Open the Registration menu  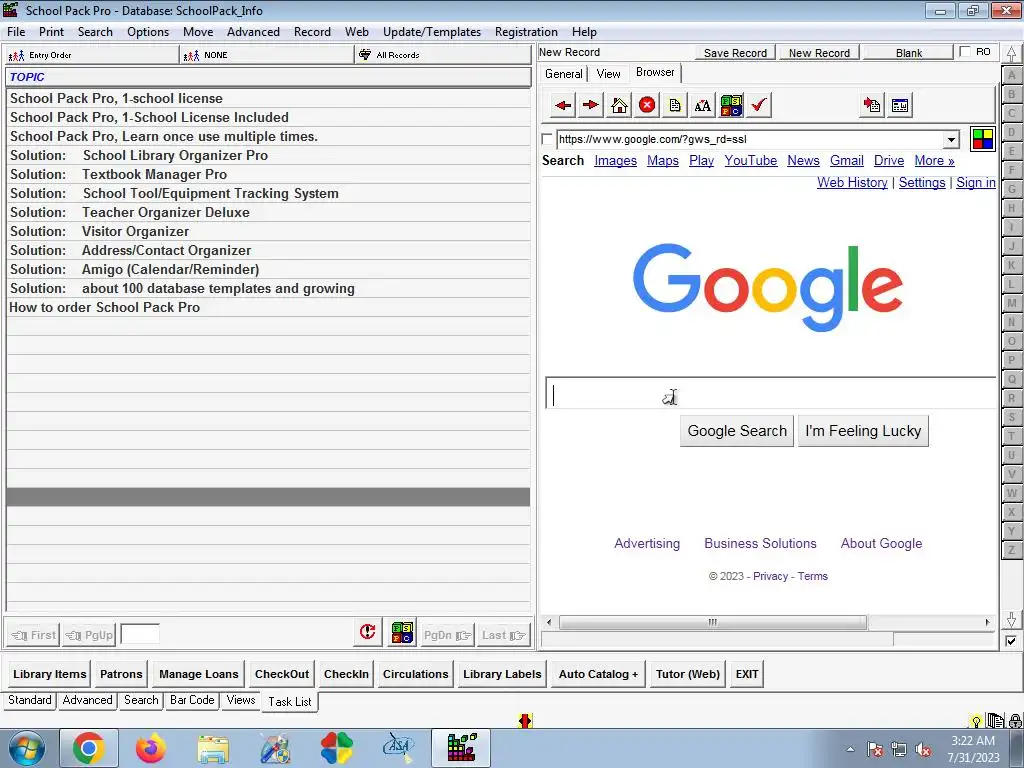tap(526, 32)
